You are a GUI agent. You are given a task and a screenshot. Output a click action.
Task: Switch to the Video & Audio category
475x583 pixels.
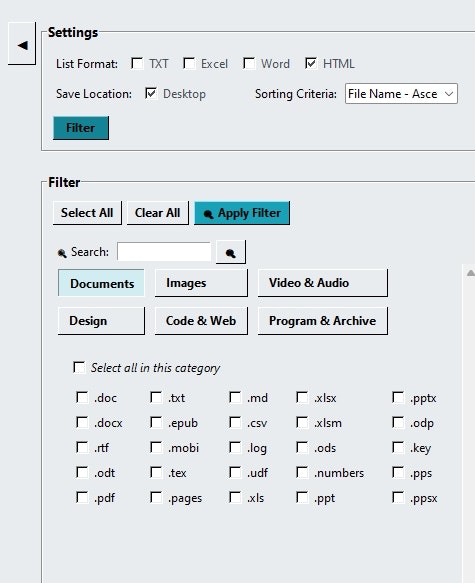coord(323,283)
